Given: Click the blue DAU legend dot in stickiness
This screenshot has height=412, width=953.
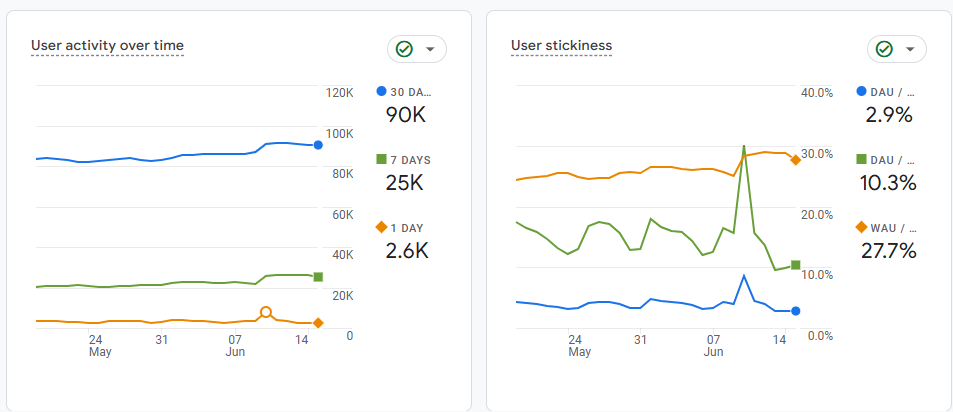Looking at the screenshot, I should 861,92.
